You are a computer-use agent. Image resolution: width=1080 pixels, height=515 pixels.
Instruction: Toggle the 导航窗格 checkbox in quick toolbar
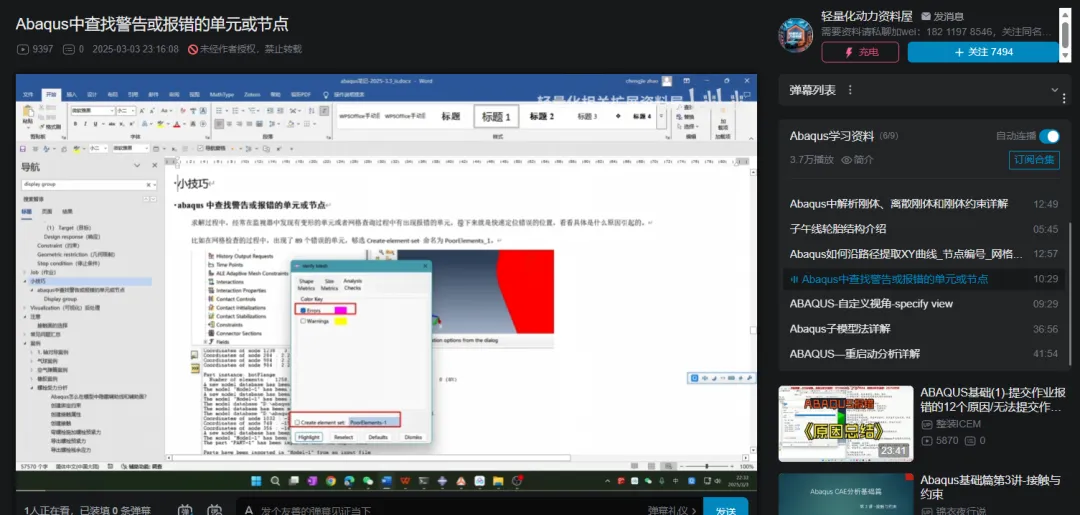tap(200, 148)
